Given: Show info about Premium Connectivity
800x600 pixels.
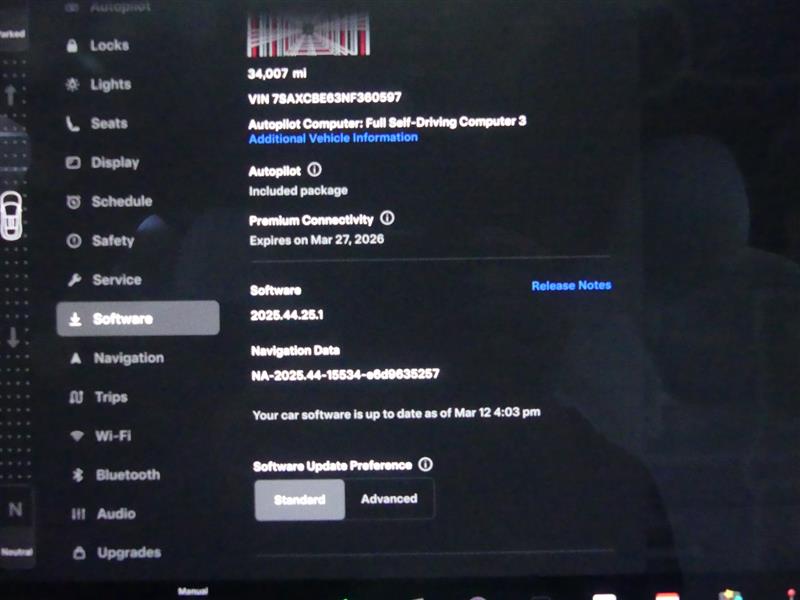Looking at the screenshot, I should (387, 218).
